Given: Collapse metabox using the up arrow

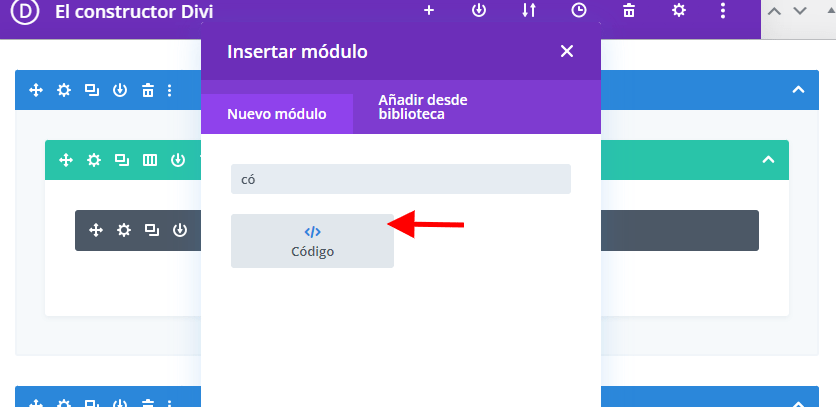Looking at the screenshot, I should 774,11.
